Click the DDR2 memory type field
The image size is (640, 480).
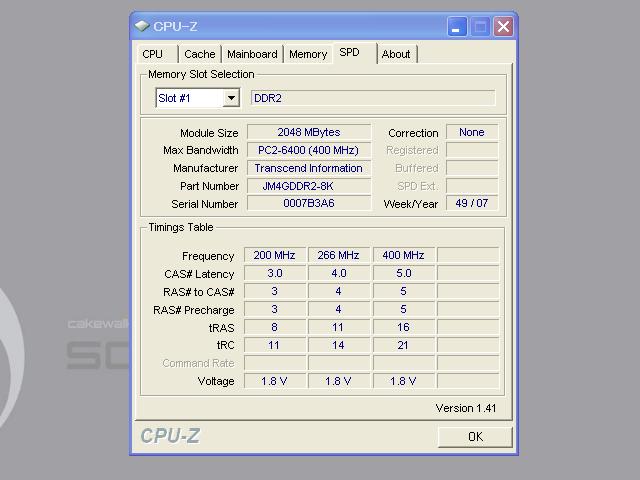click(x=373, y=98)
